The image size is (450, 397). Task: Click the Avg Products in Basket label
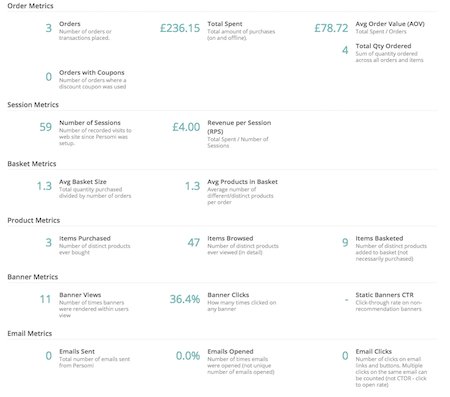[242, 182]
